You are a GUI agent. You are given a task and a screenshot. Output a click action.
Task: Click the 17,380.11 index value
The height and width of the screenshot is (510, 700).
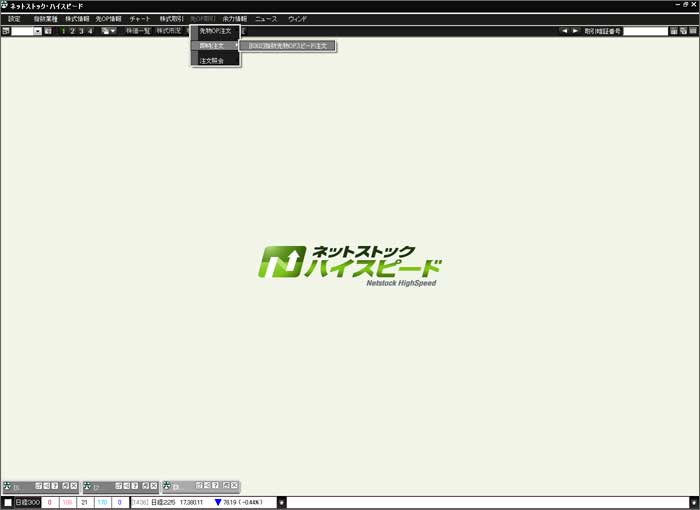tap(192, 502)
